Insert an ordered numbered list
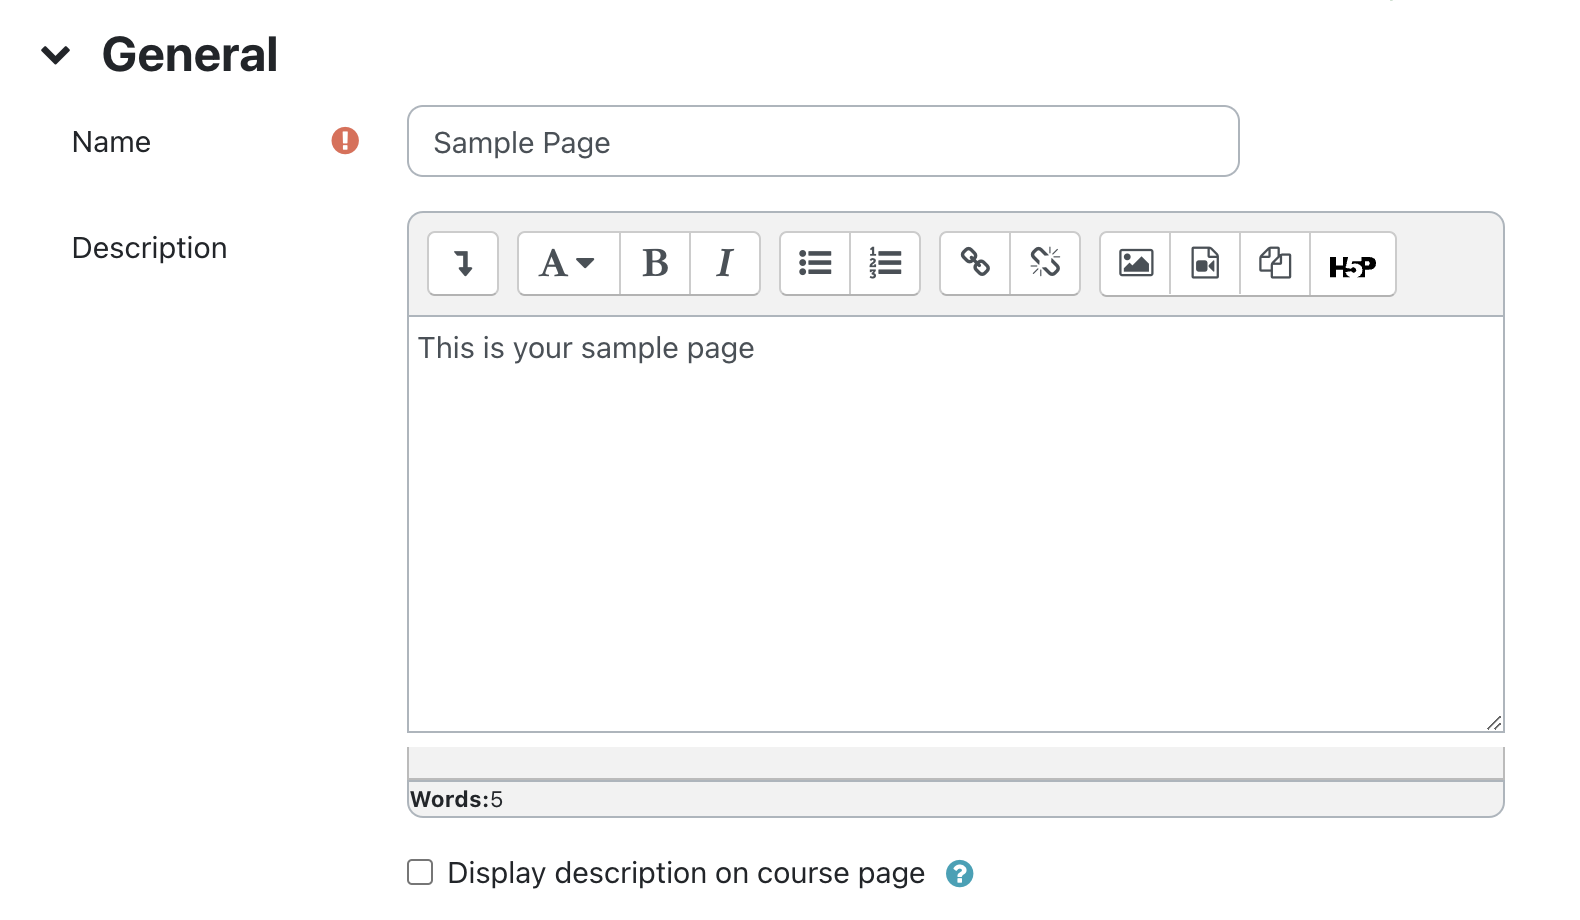The image size is (1580, 920). pos(885,264)
